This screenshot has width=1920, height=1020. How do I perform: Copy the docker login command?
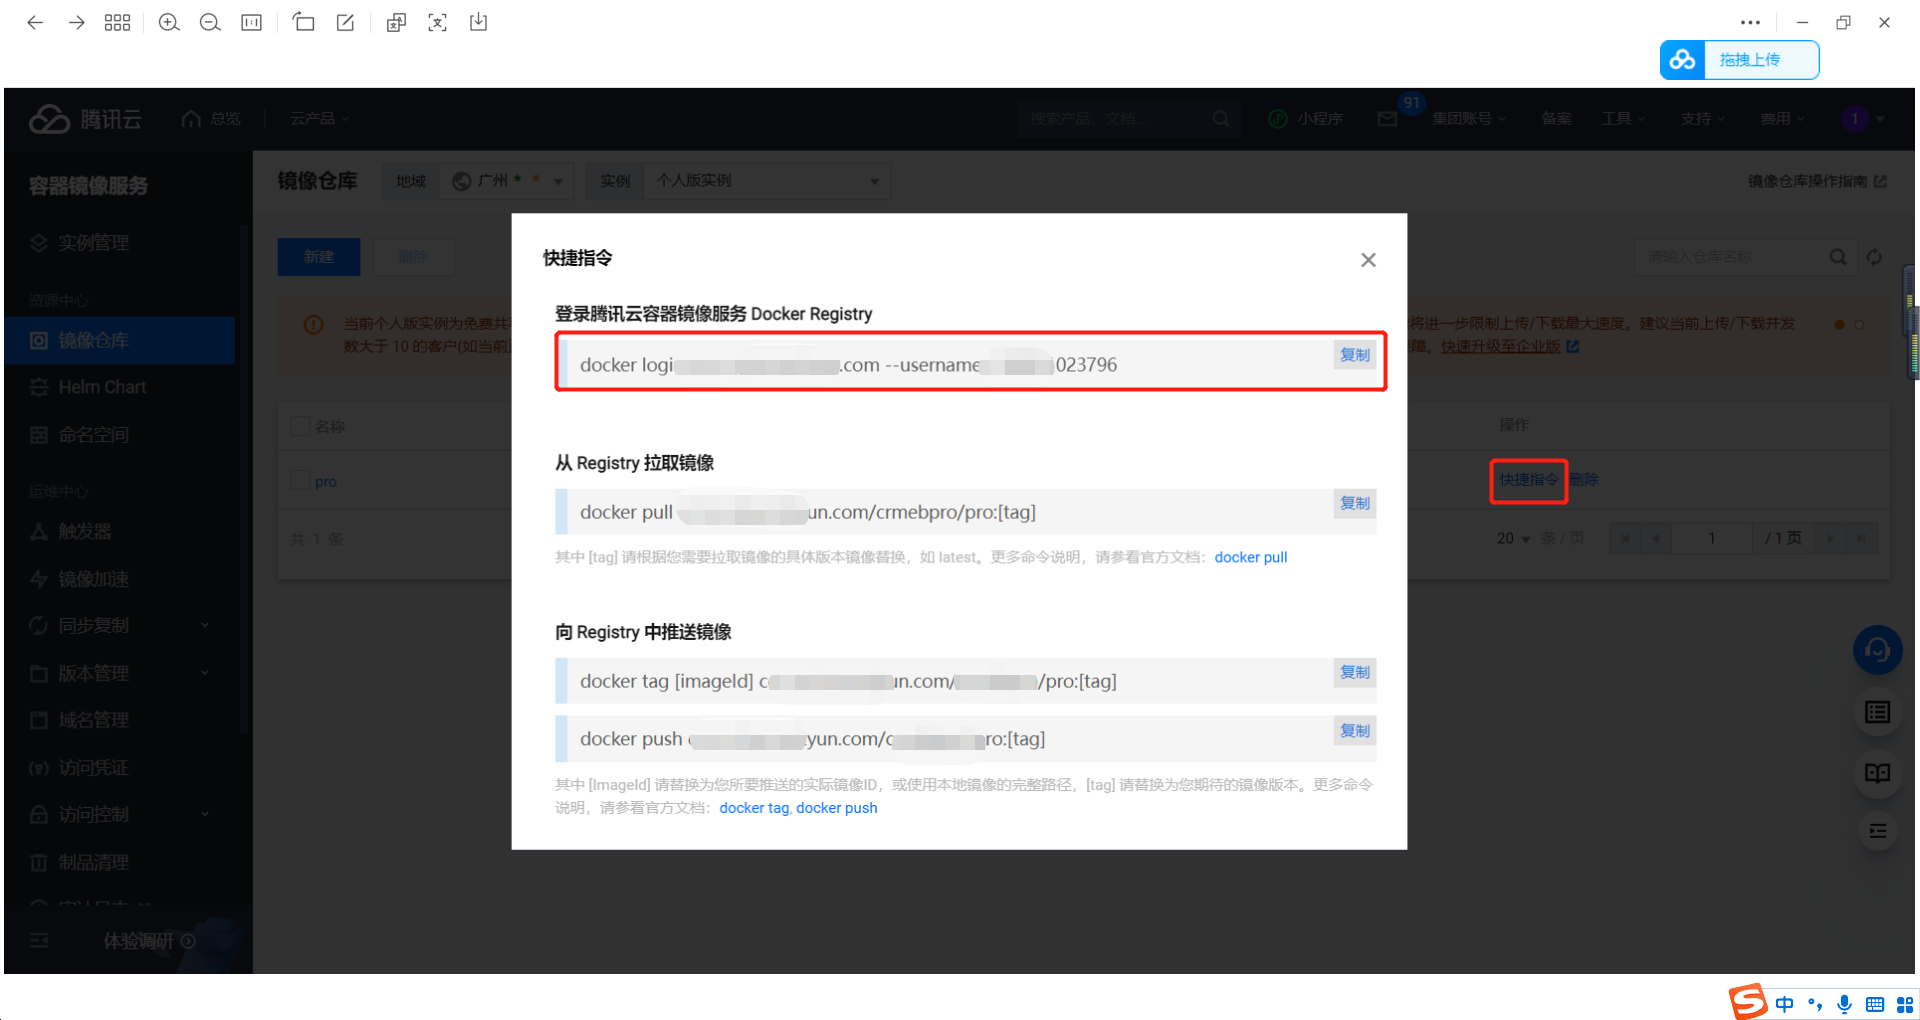coord(1355,355)
